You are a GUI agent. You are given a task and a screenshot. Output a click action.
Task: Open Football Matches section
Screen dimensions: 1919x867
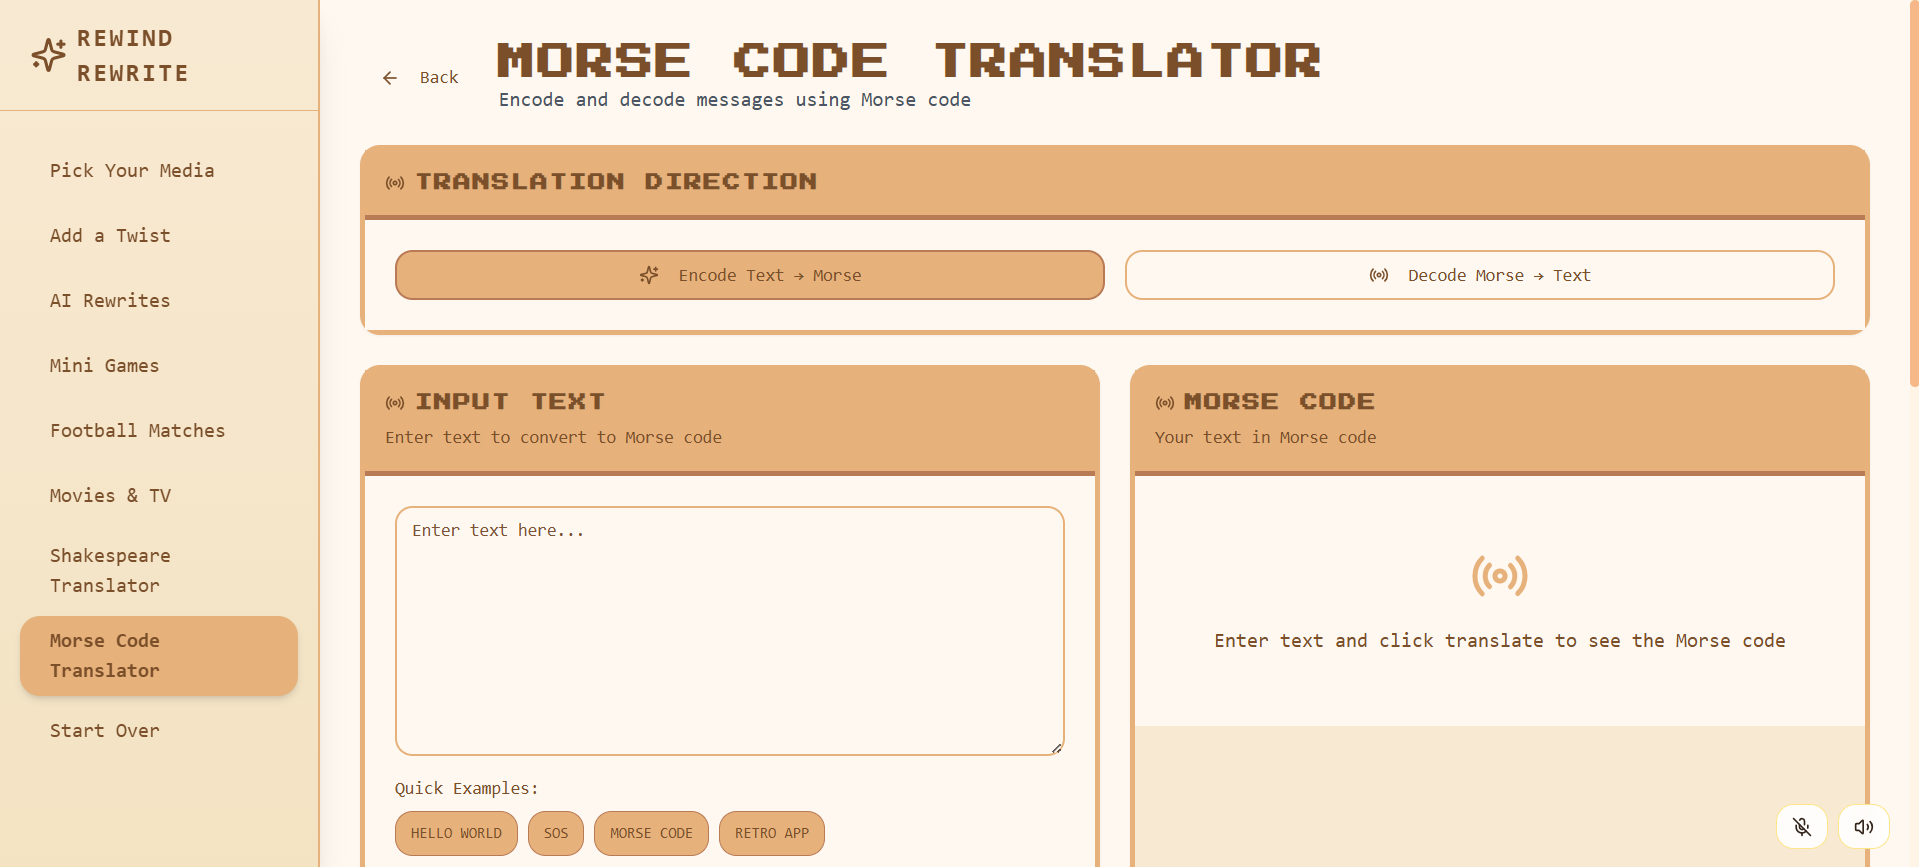point(159,431)
